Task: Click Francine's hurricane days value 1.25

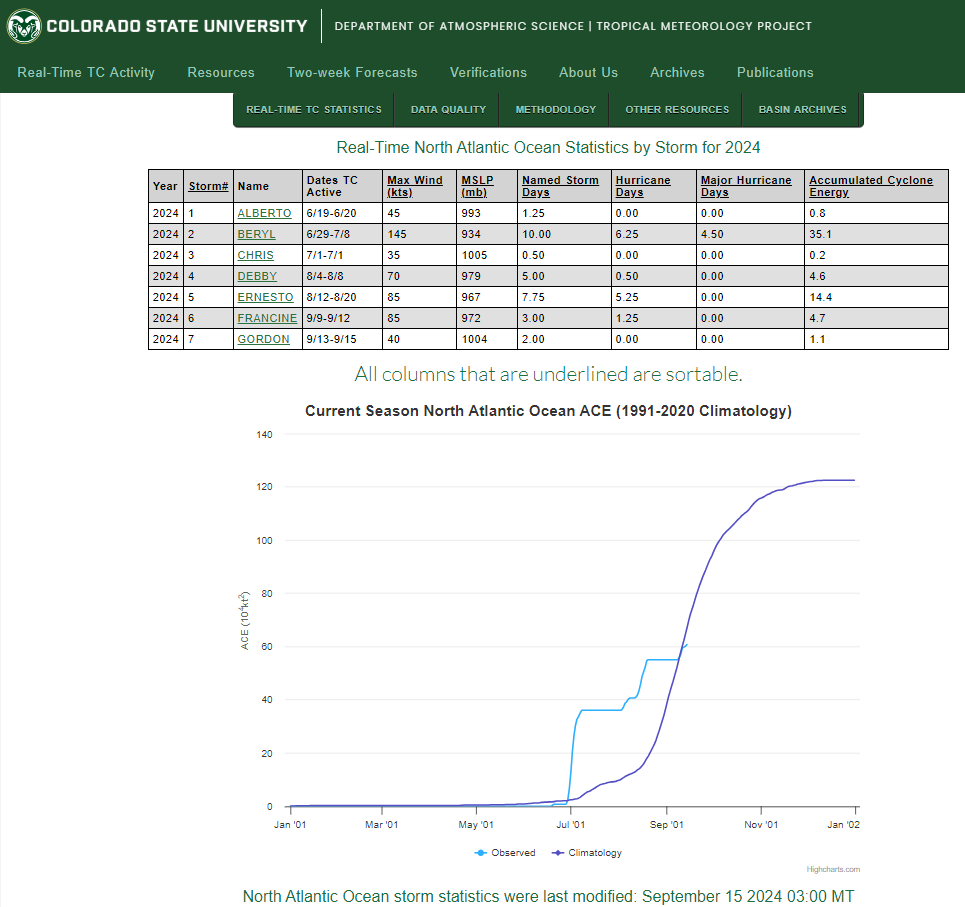Action: [627, 318]
